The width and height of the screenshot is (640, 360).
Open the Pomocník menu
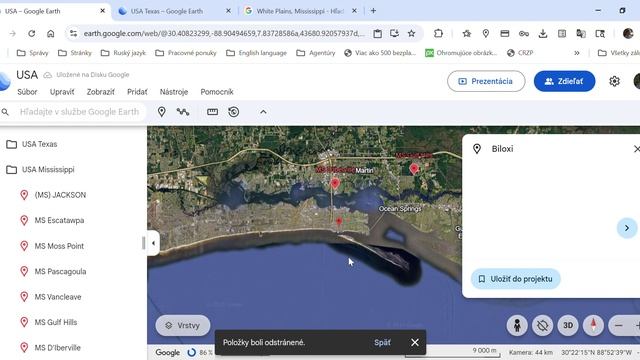217,92
